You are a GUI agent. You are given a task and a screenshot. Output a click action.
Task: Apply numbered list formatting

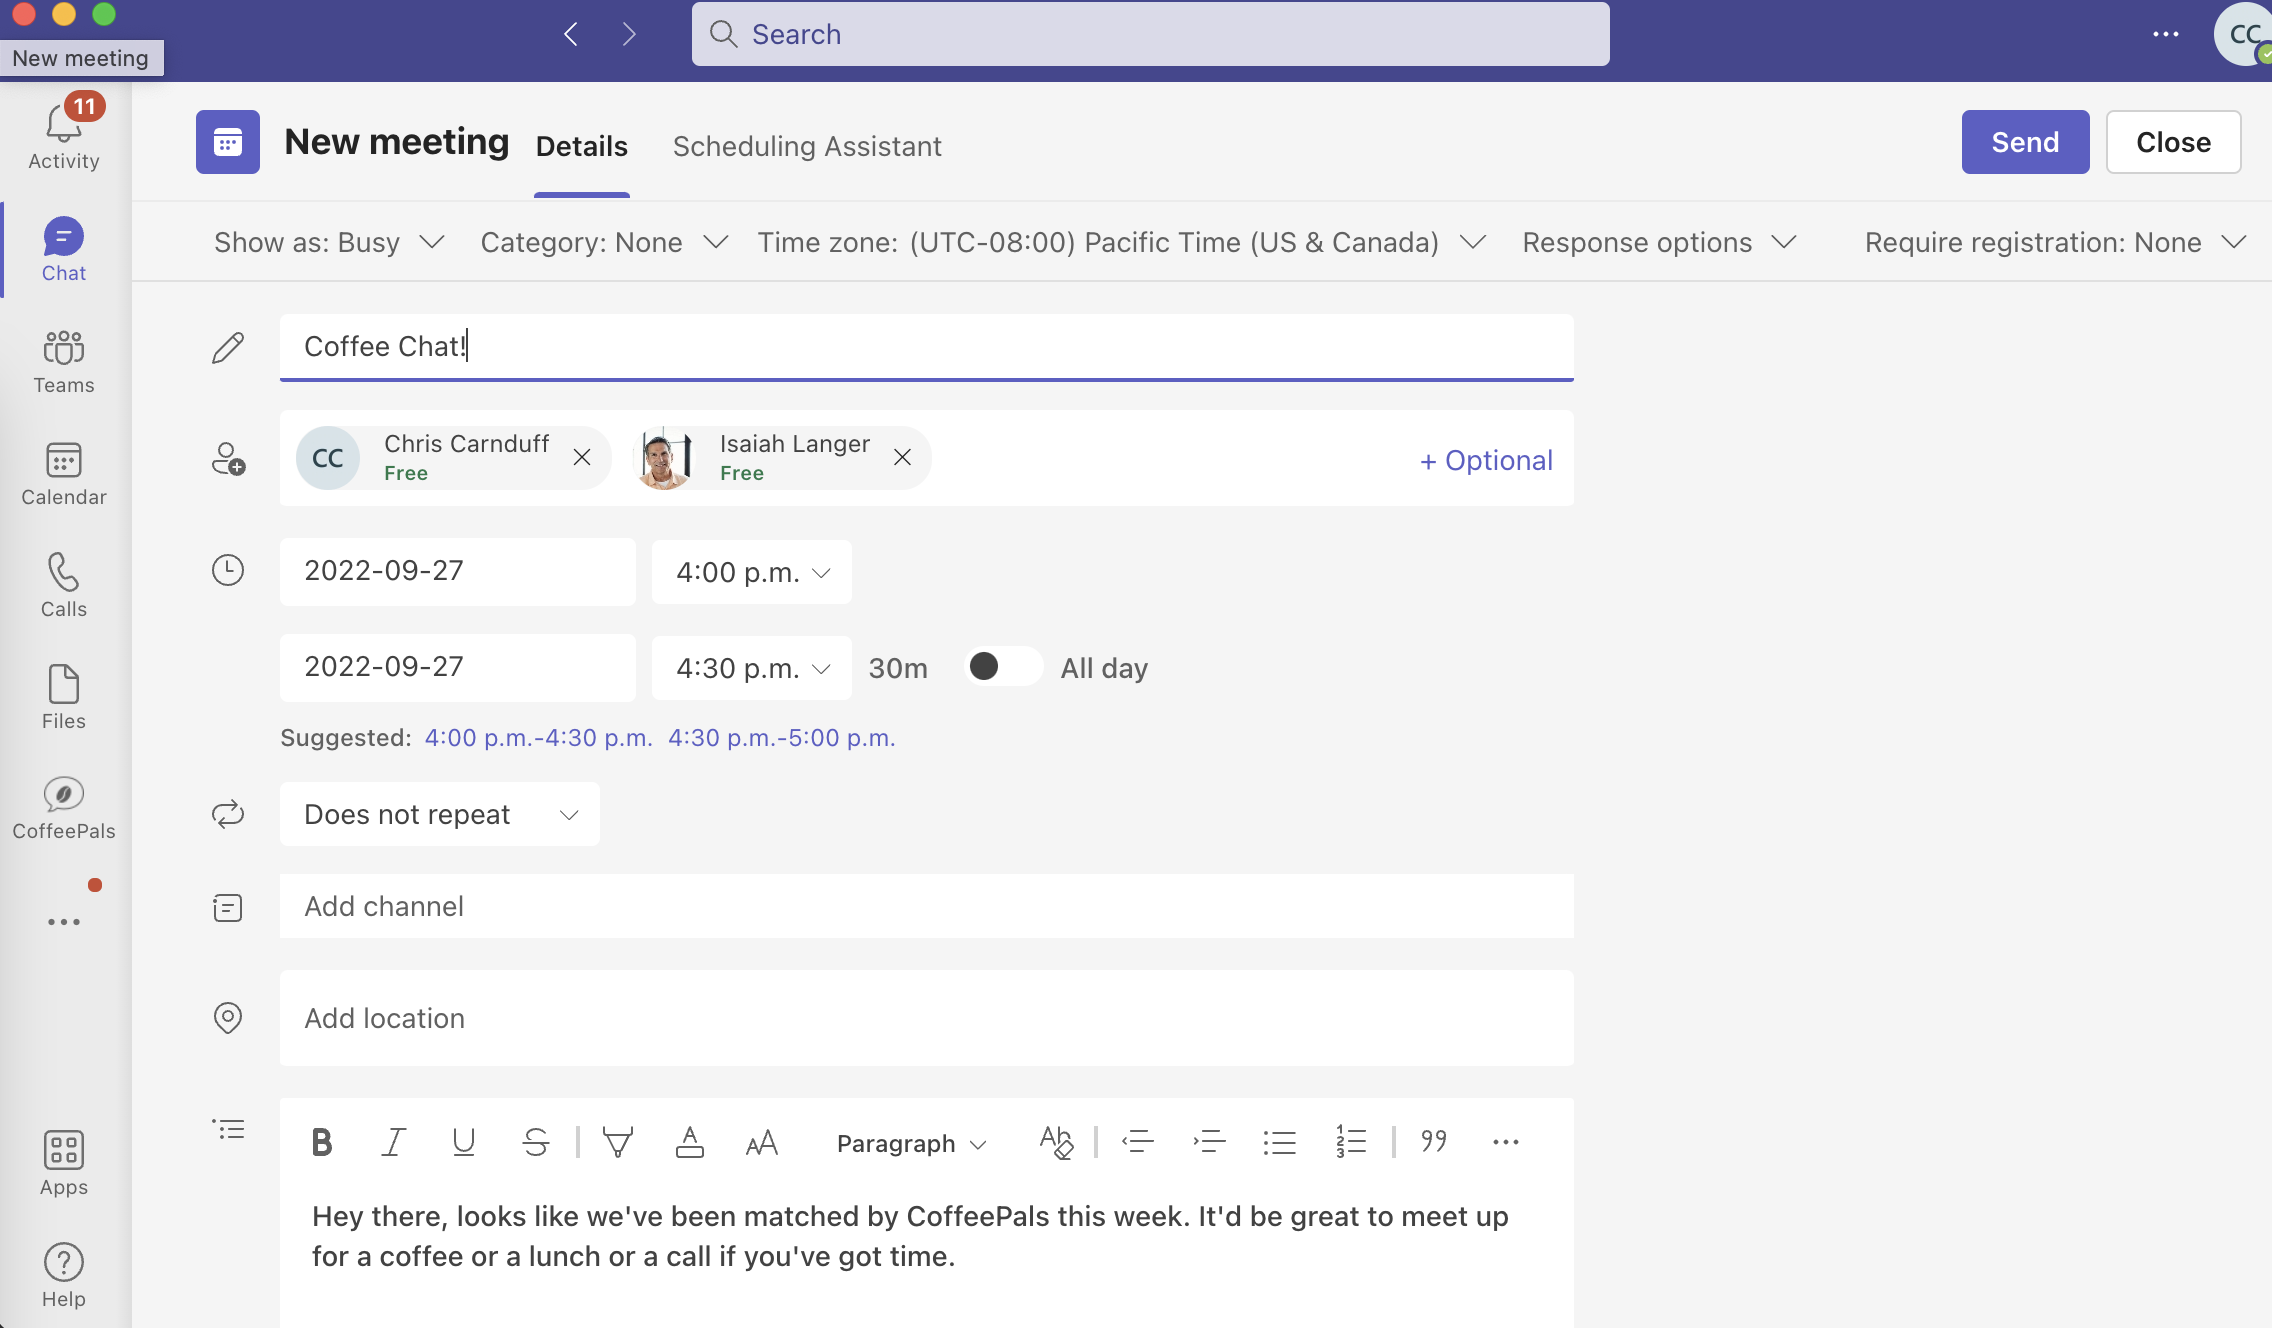pyautogui.click(x=1350, y=1142)
